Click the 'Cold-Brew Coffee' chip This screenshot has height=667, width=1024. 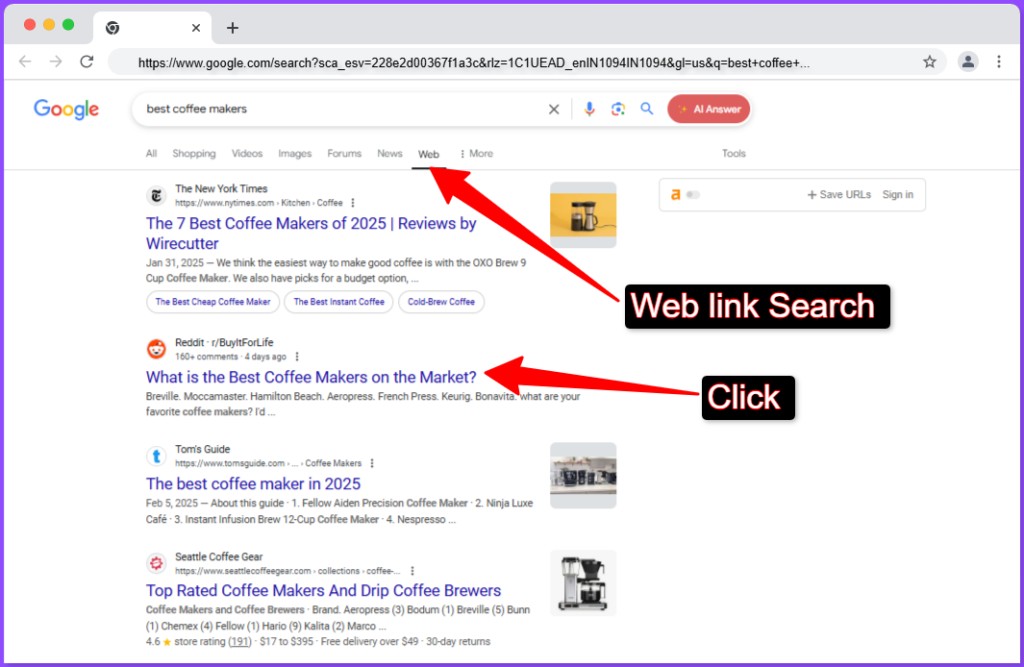click(x=441, y=302)
